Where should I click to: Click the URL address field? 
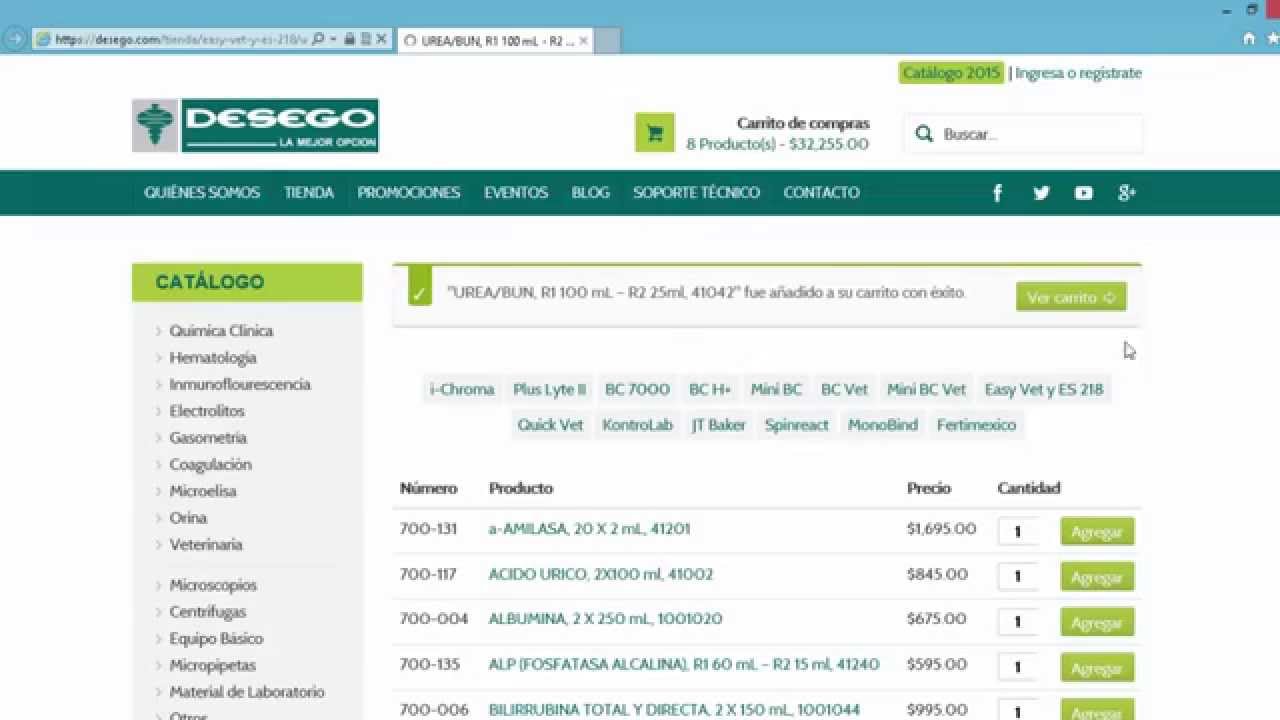[180, 39]
